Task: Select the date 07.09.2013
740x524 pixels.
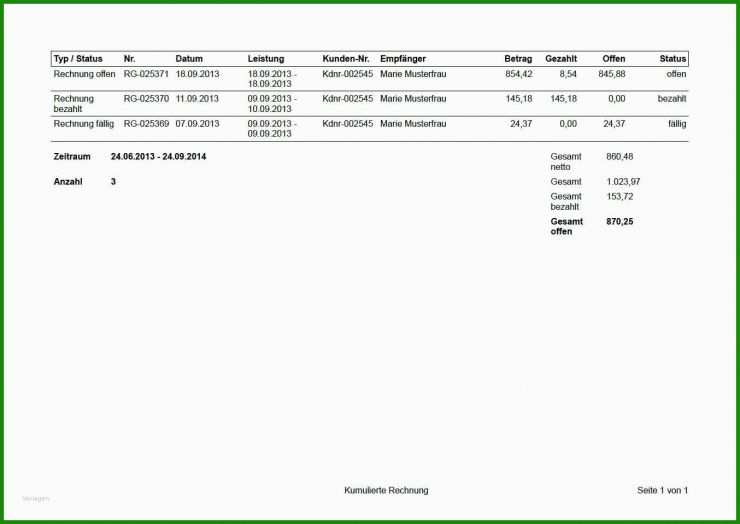Action: (197, 124)
